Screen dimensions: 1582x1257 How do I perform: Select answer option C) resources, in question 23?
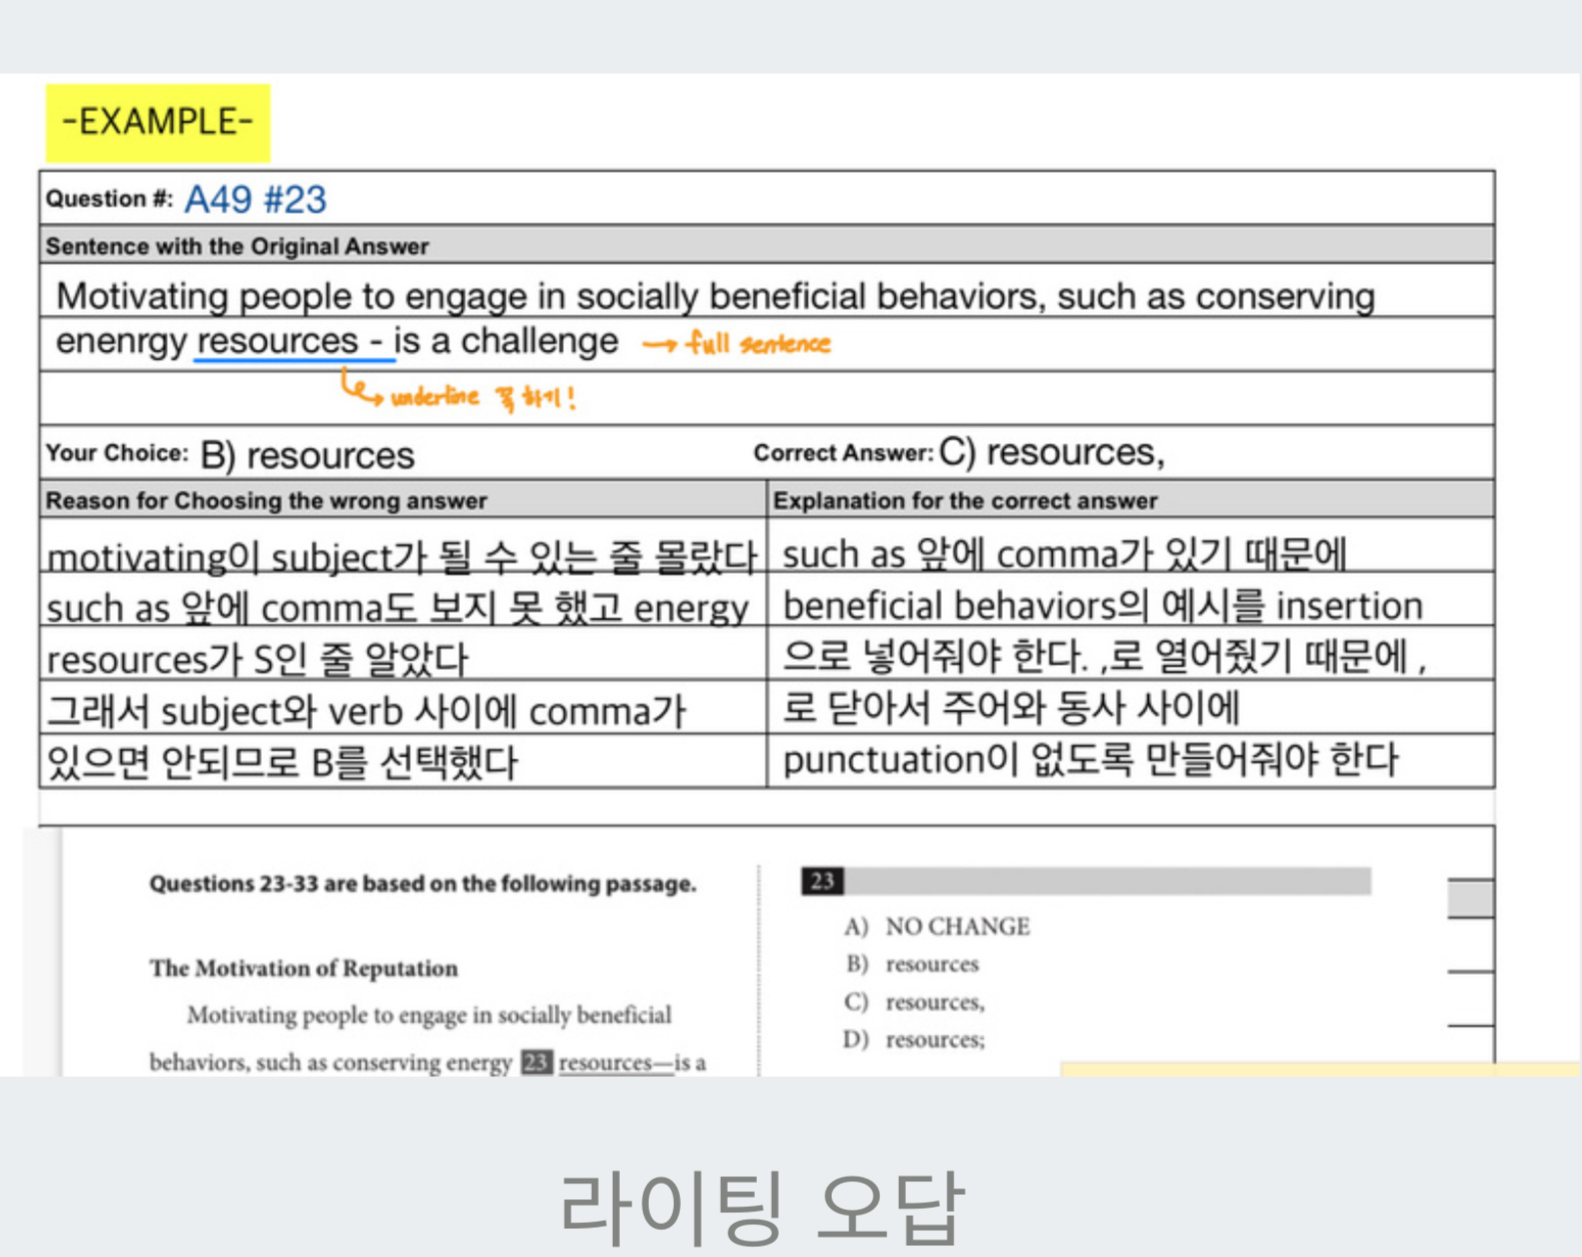tap(915, 1002)
